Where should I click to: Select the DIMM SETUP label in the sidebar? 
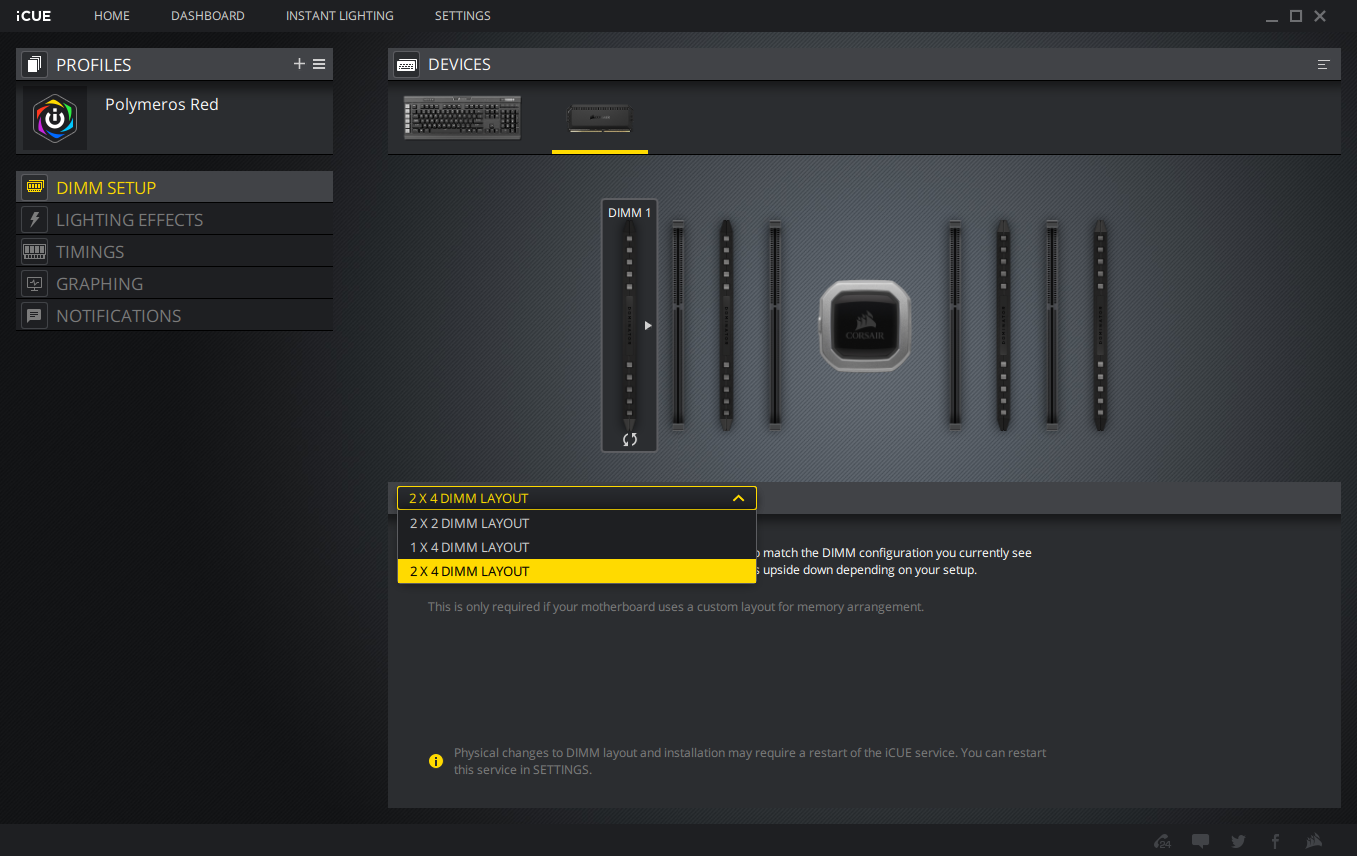pos(106,188)
